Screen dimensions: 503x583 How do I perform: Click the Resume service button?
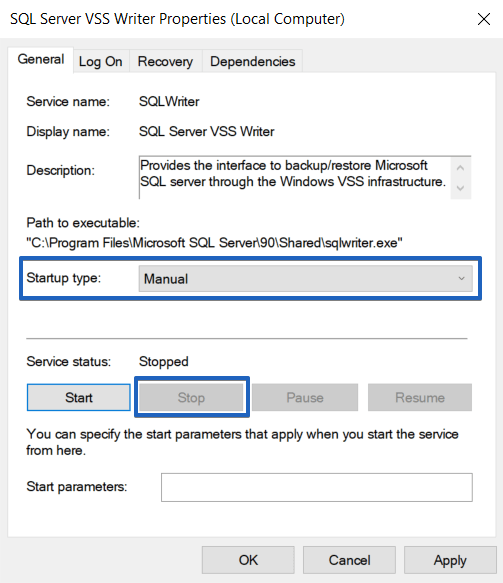point(420,397)
